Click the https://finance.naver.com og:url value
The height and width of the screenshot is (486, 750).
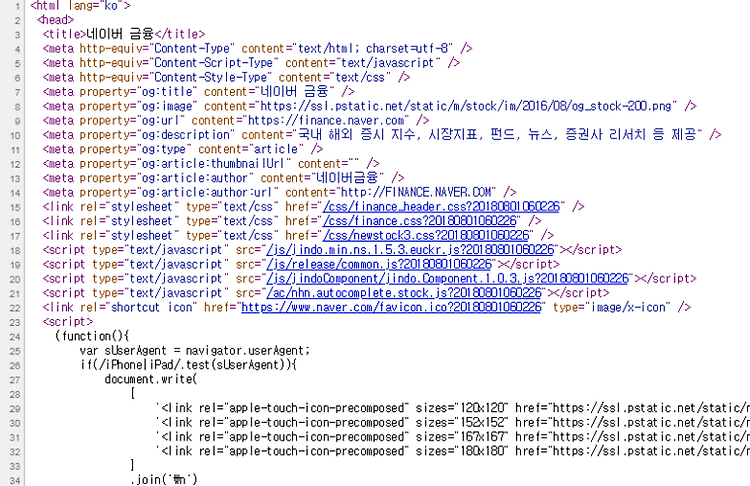(x=327, y=121)
